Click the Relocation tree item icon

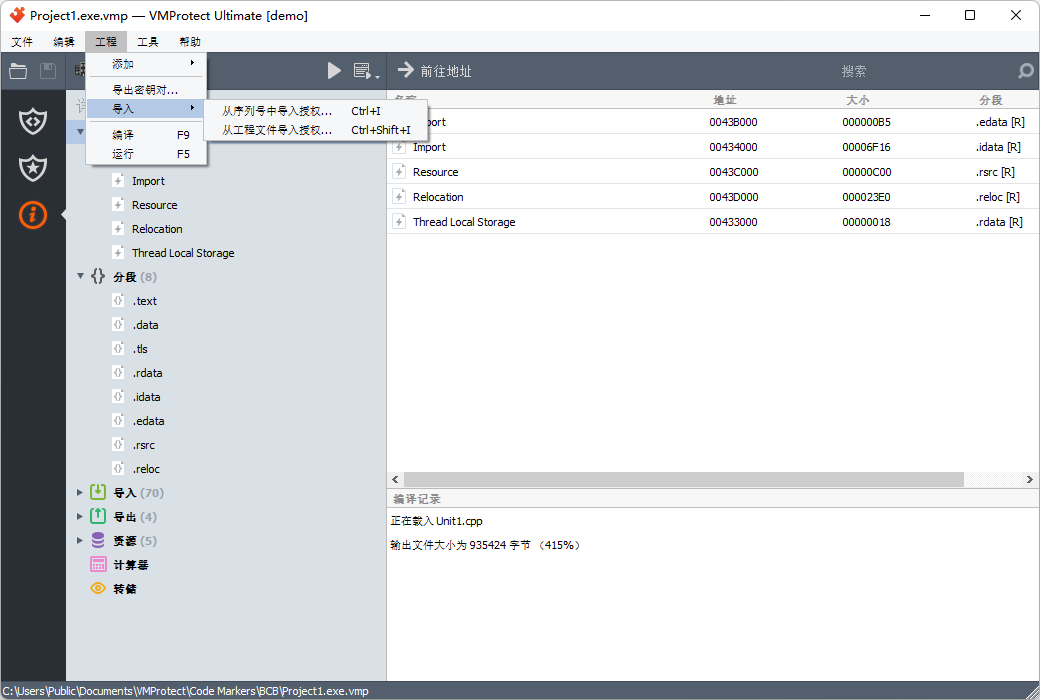(118, 228)
